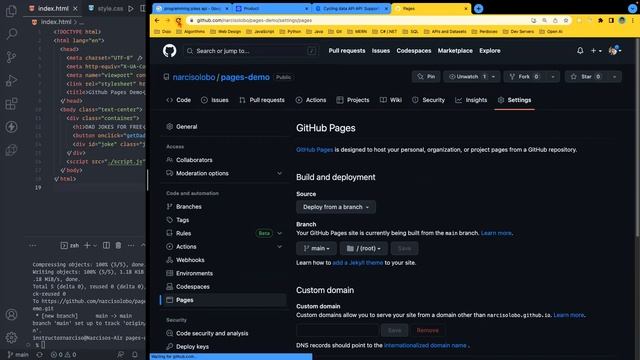640x360 pixels.
Task: Click pages-demo repository link
Action: (245, 77)
